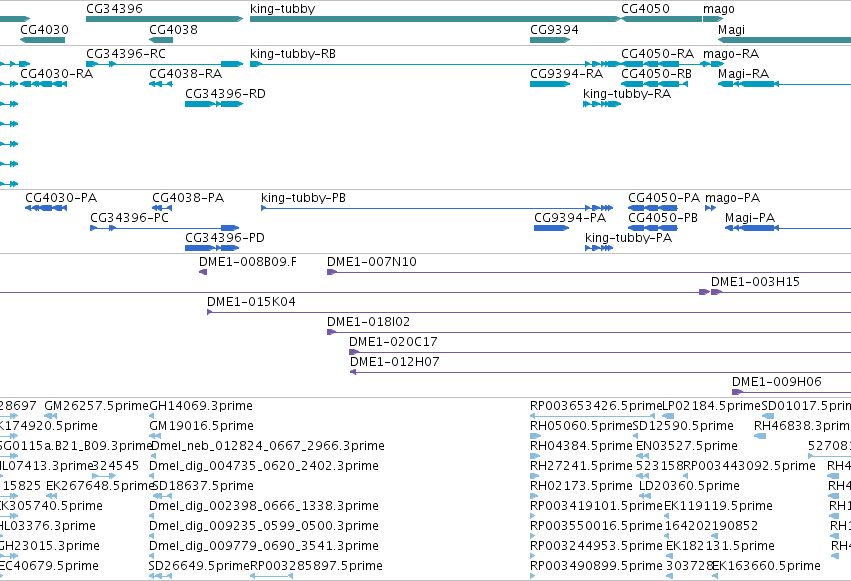Select clone DME1-018I02
The image size is (851, 581).
coord(589,333)
